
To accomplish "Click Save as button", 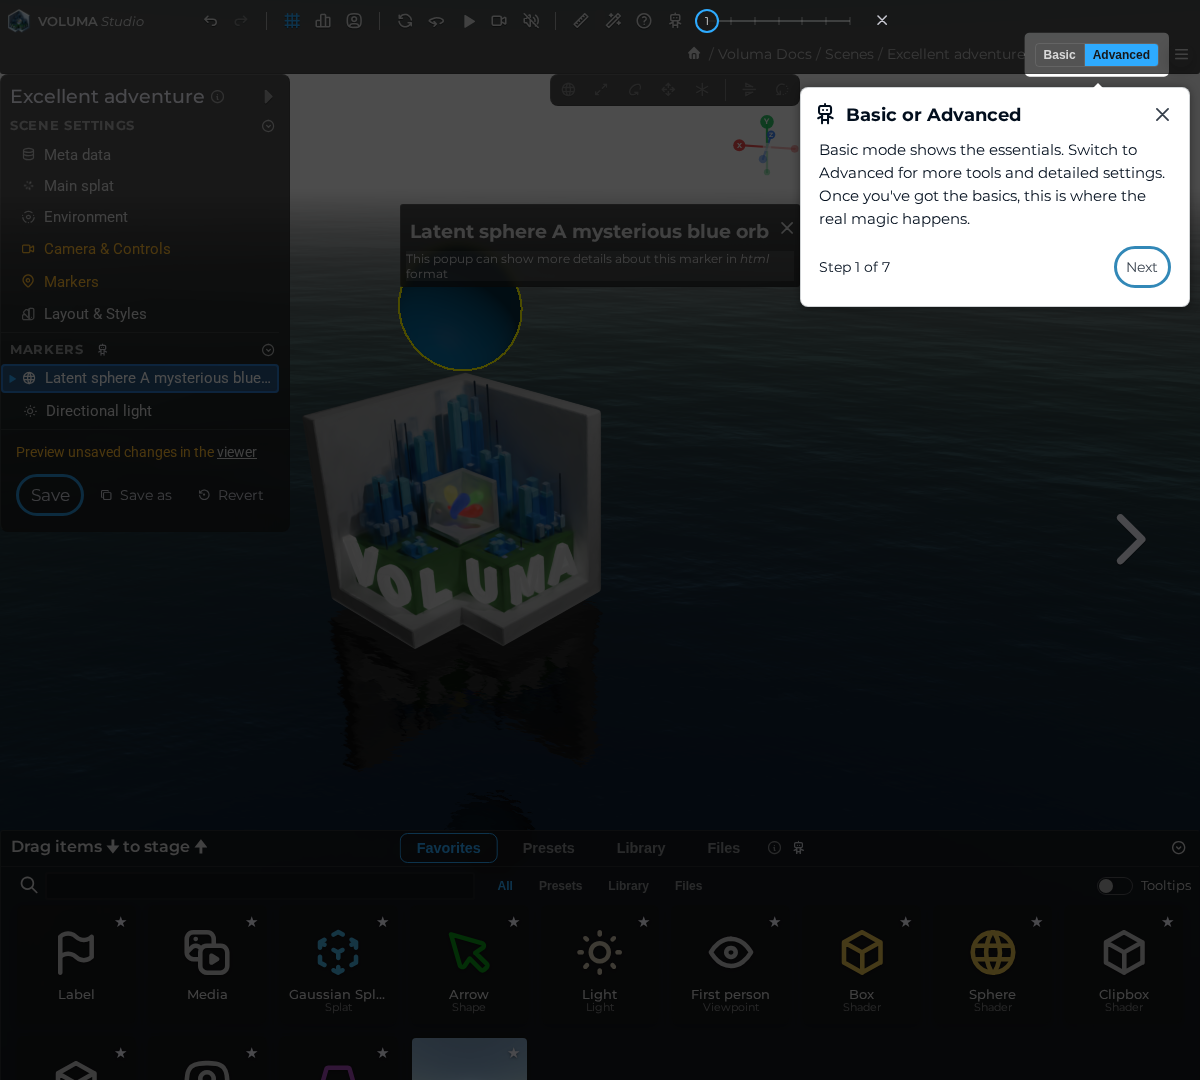I will click(x=136, y=495).
